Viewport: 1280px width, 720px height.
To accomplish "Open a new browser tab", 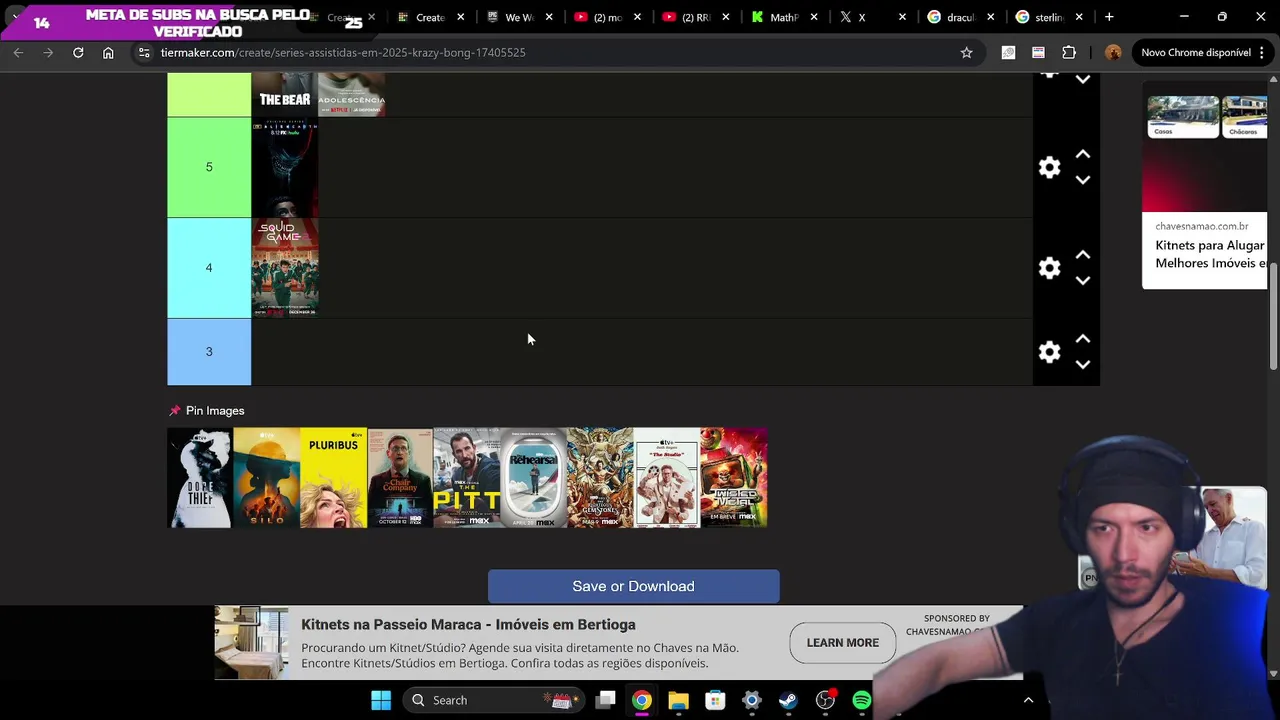I will point(1109,17).
